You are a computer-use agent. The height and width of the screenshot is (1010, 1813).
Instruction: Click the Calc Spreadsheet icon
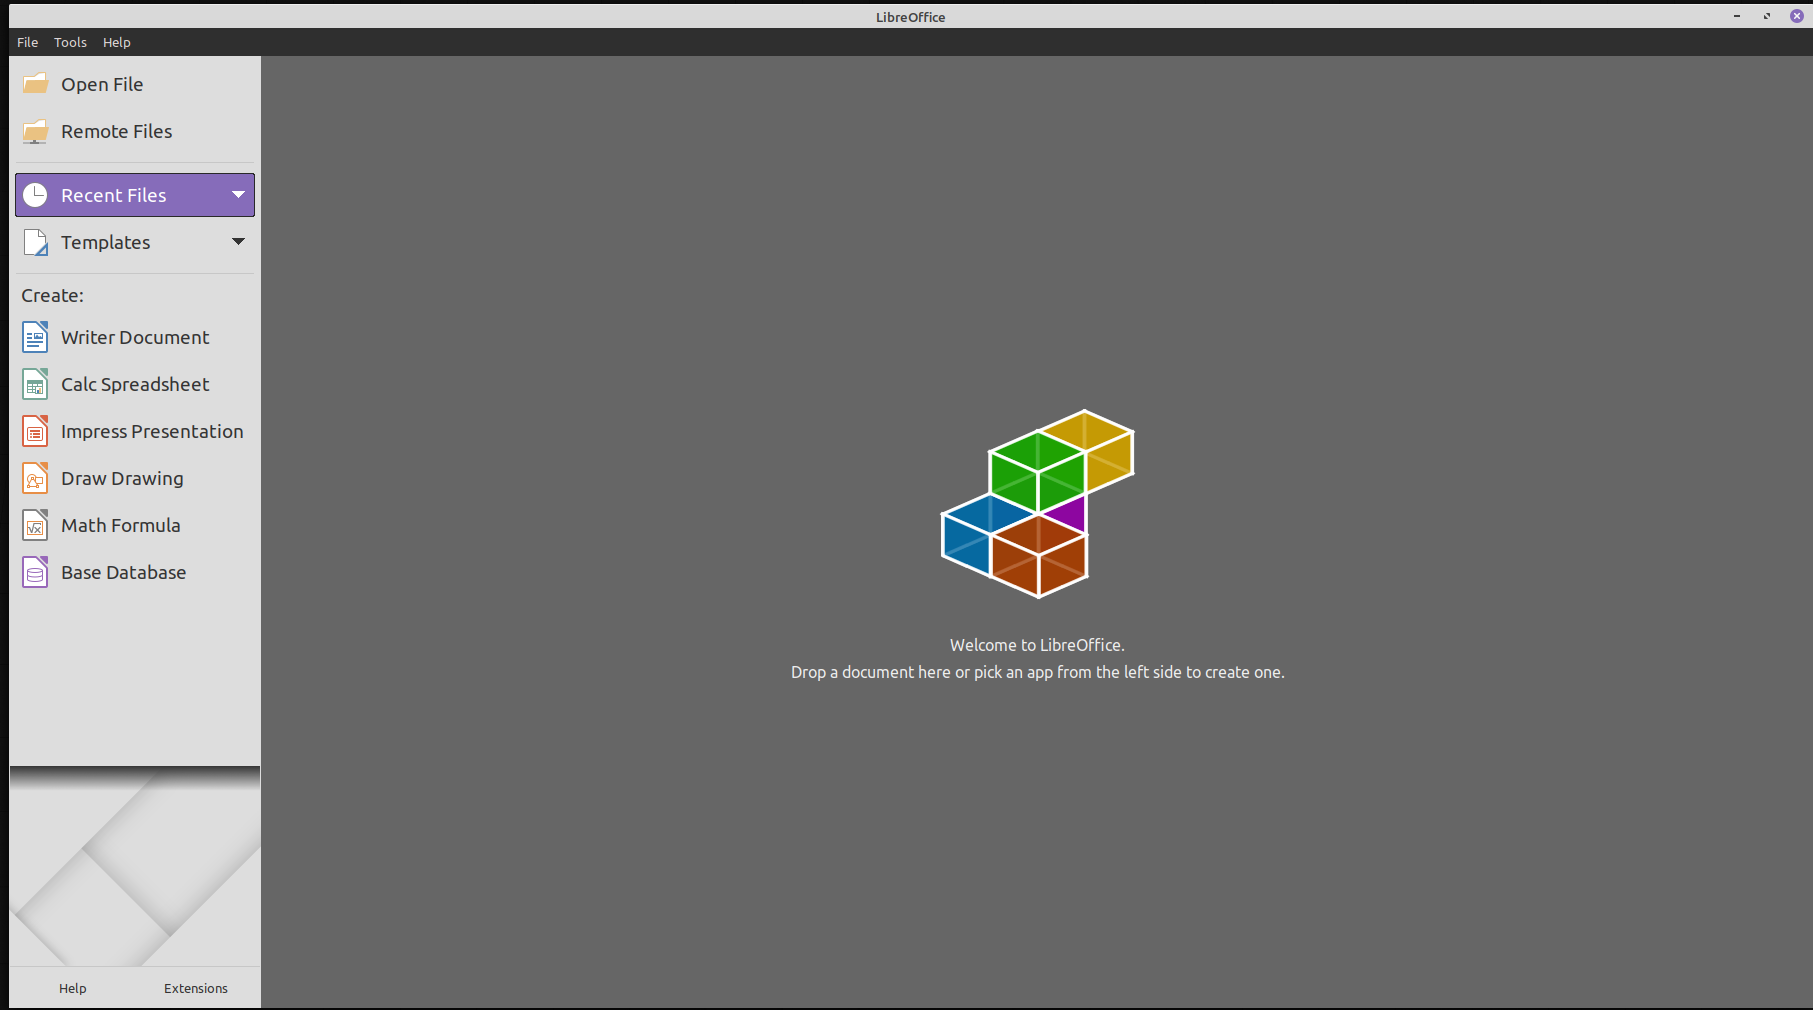point(35,384)
